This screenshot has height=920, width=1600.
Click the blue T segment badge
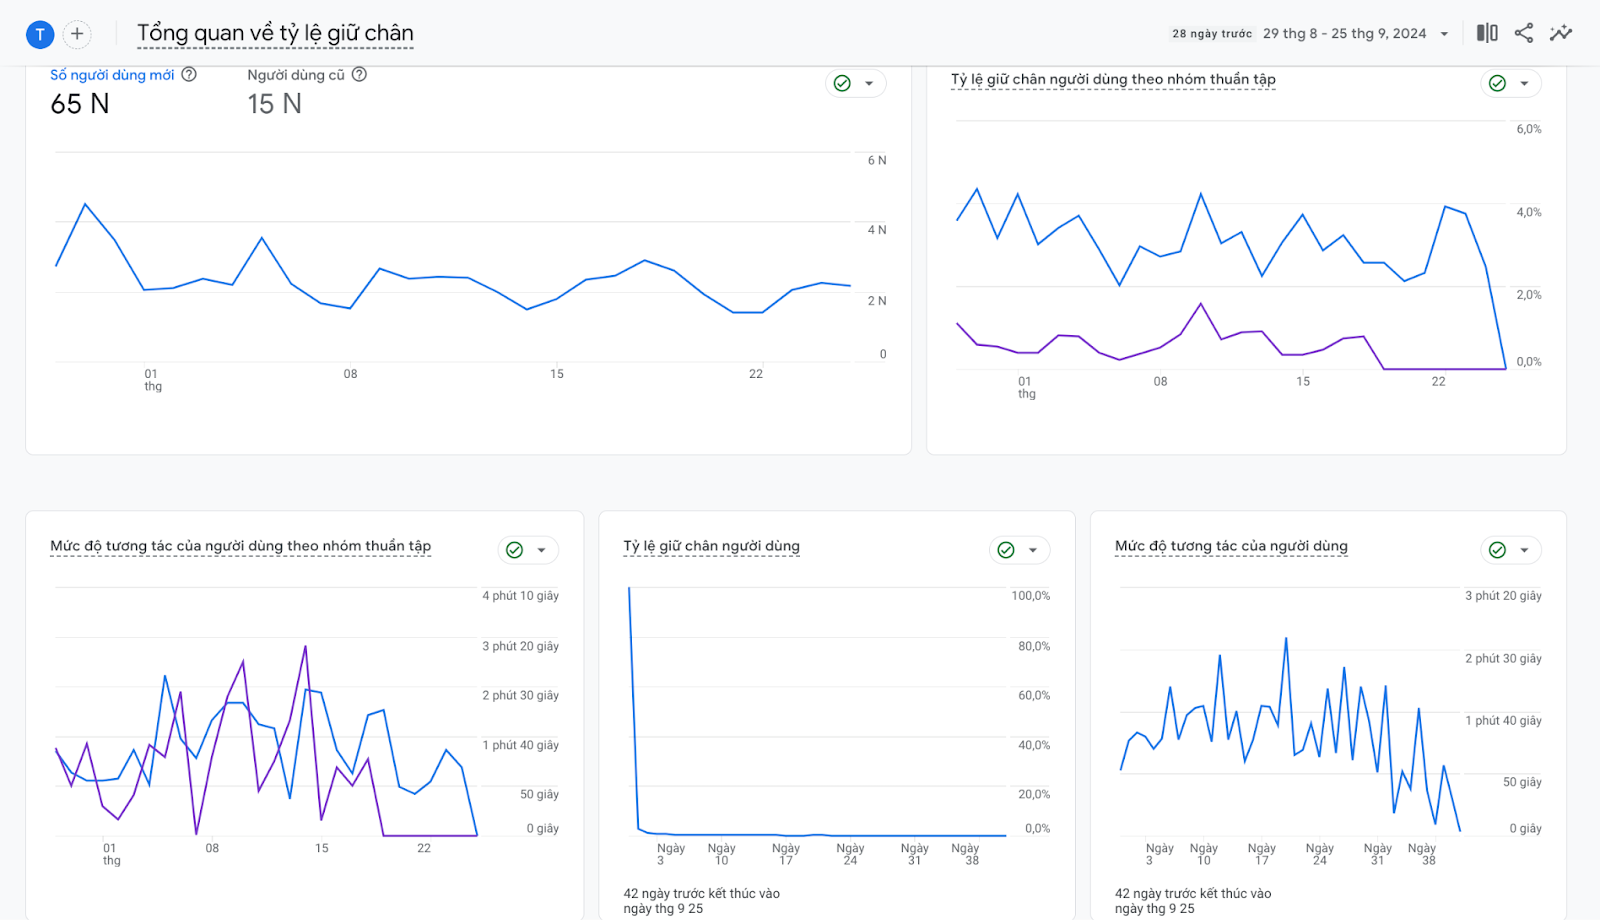point(39,34)
